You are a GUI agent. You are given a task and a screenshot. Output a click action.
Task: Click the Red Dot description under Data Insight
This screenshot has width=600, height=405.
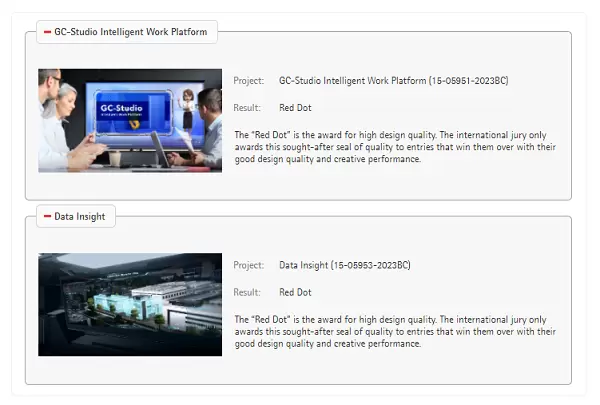pyautogui.click(x=394, y=331)
